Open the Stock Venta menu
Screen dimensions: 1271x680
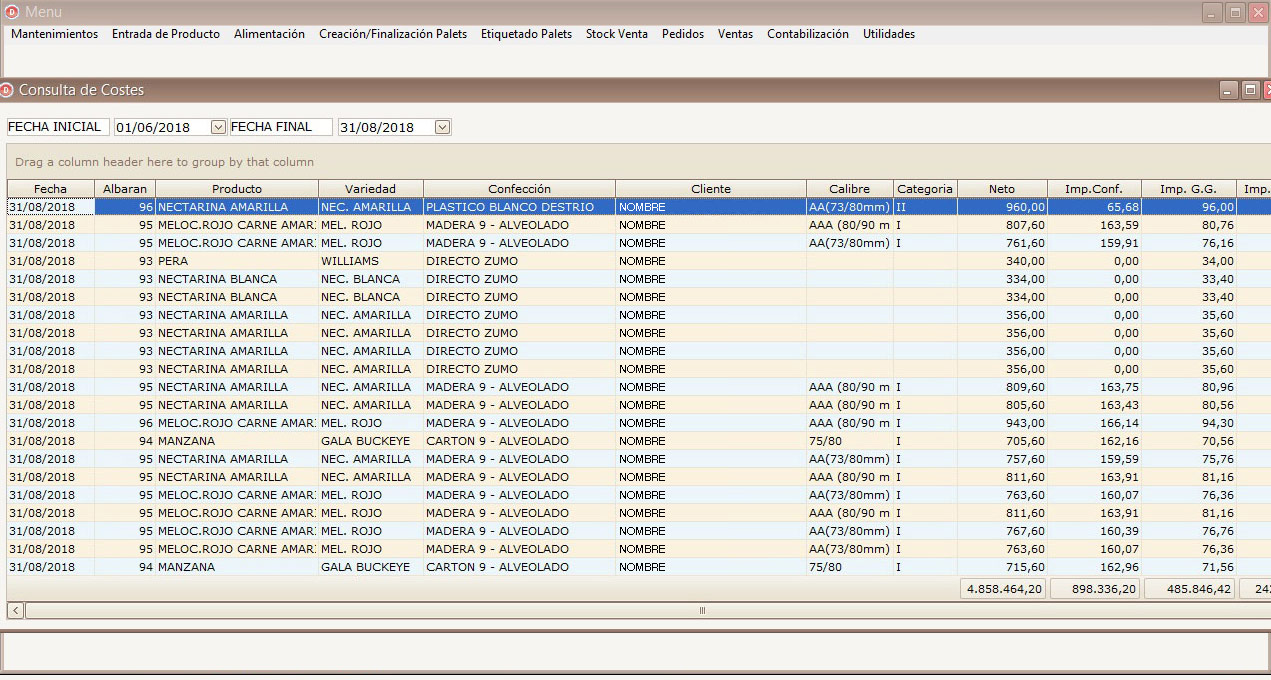[617, 34]
